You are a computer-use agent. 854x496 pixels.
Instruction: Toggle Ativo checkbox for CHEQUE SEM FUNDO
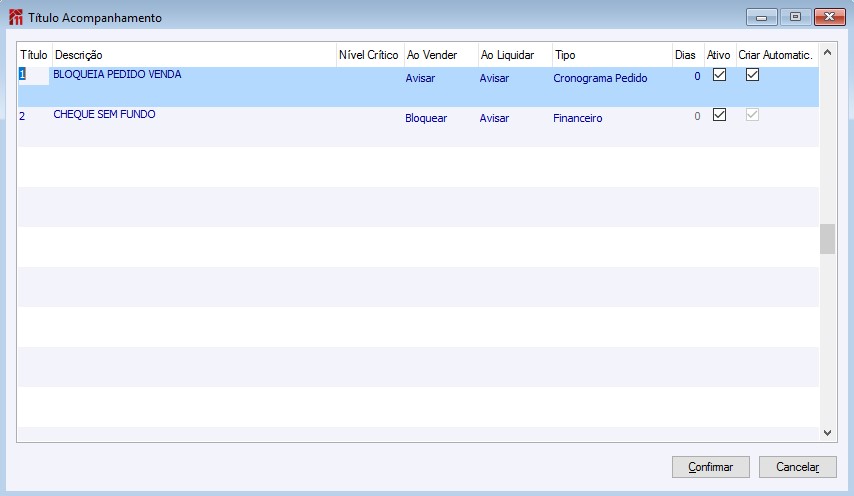719,114
